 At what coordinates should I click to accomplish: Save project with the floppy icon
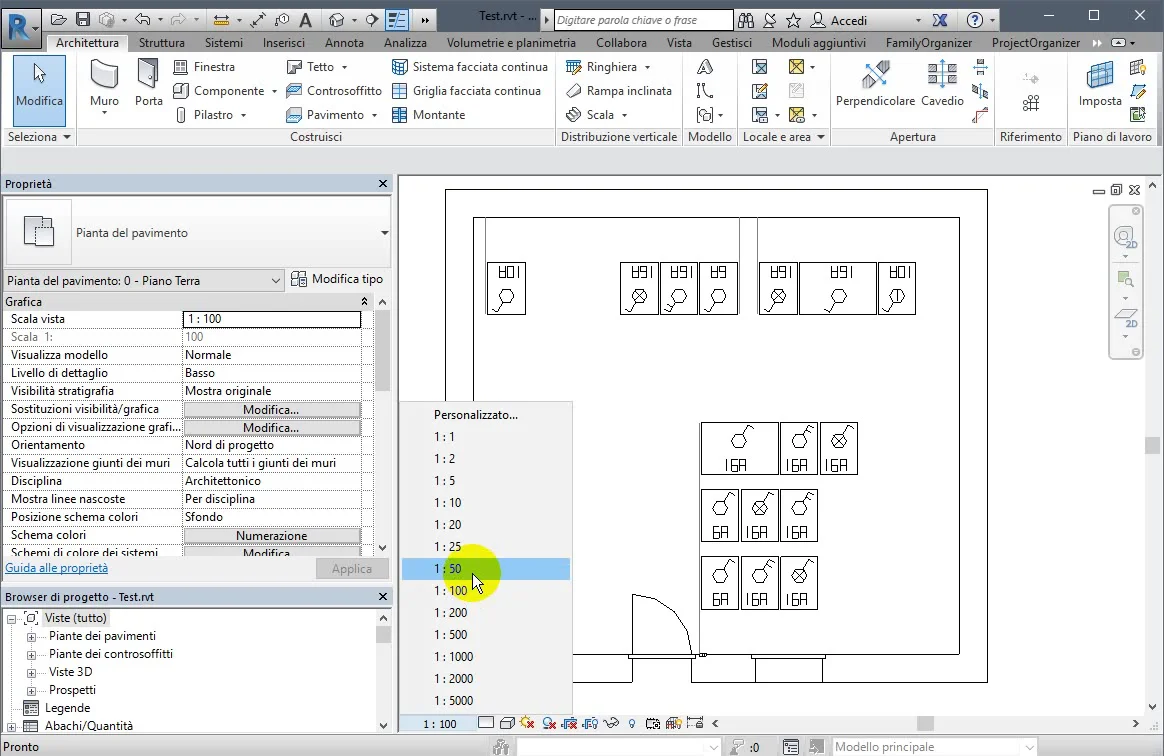click(x=83, y=20)
